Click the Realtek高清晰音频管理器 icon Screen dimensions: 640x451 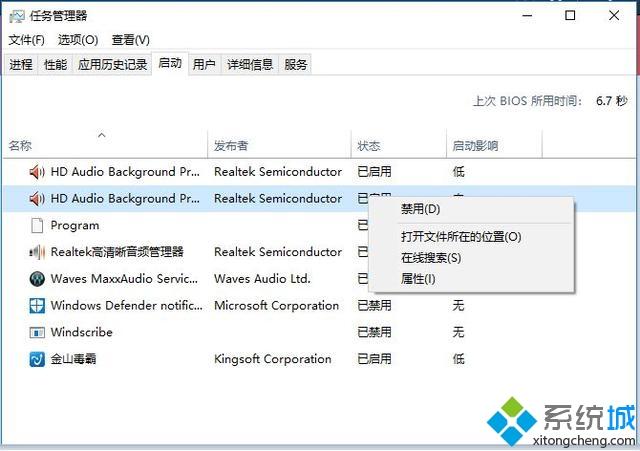point(37,252)
